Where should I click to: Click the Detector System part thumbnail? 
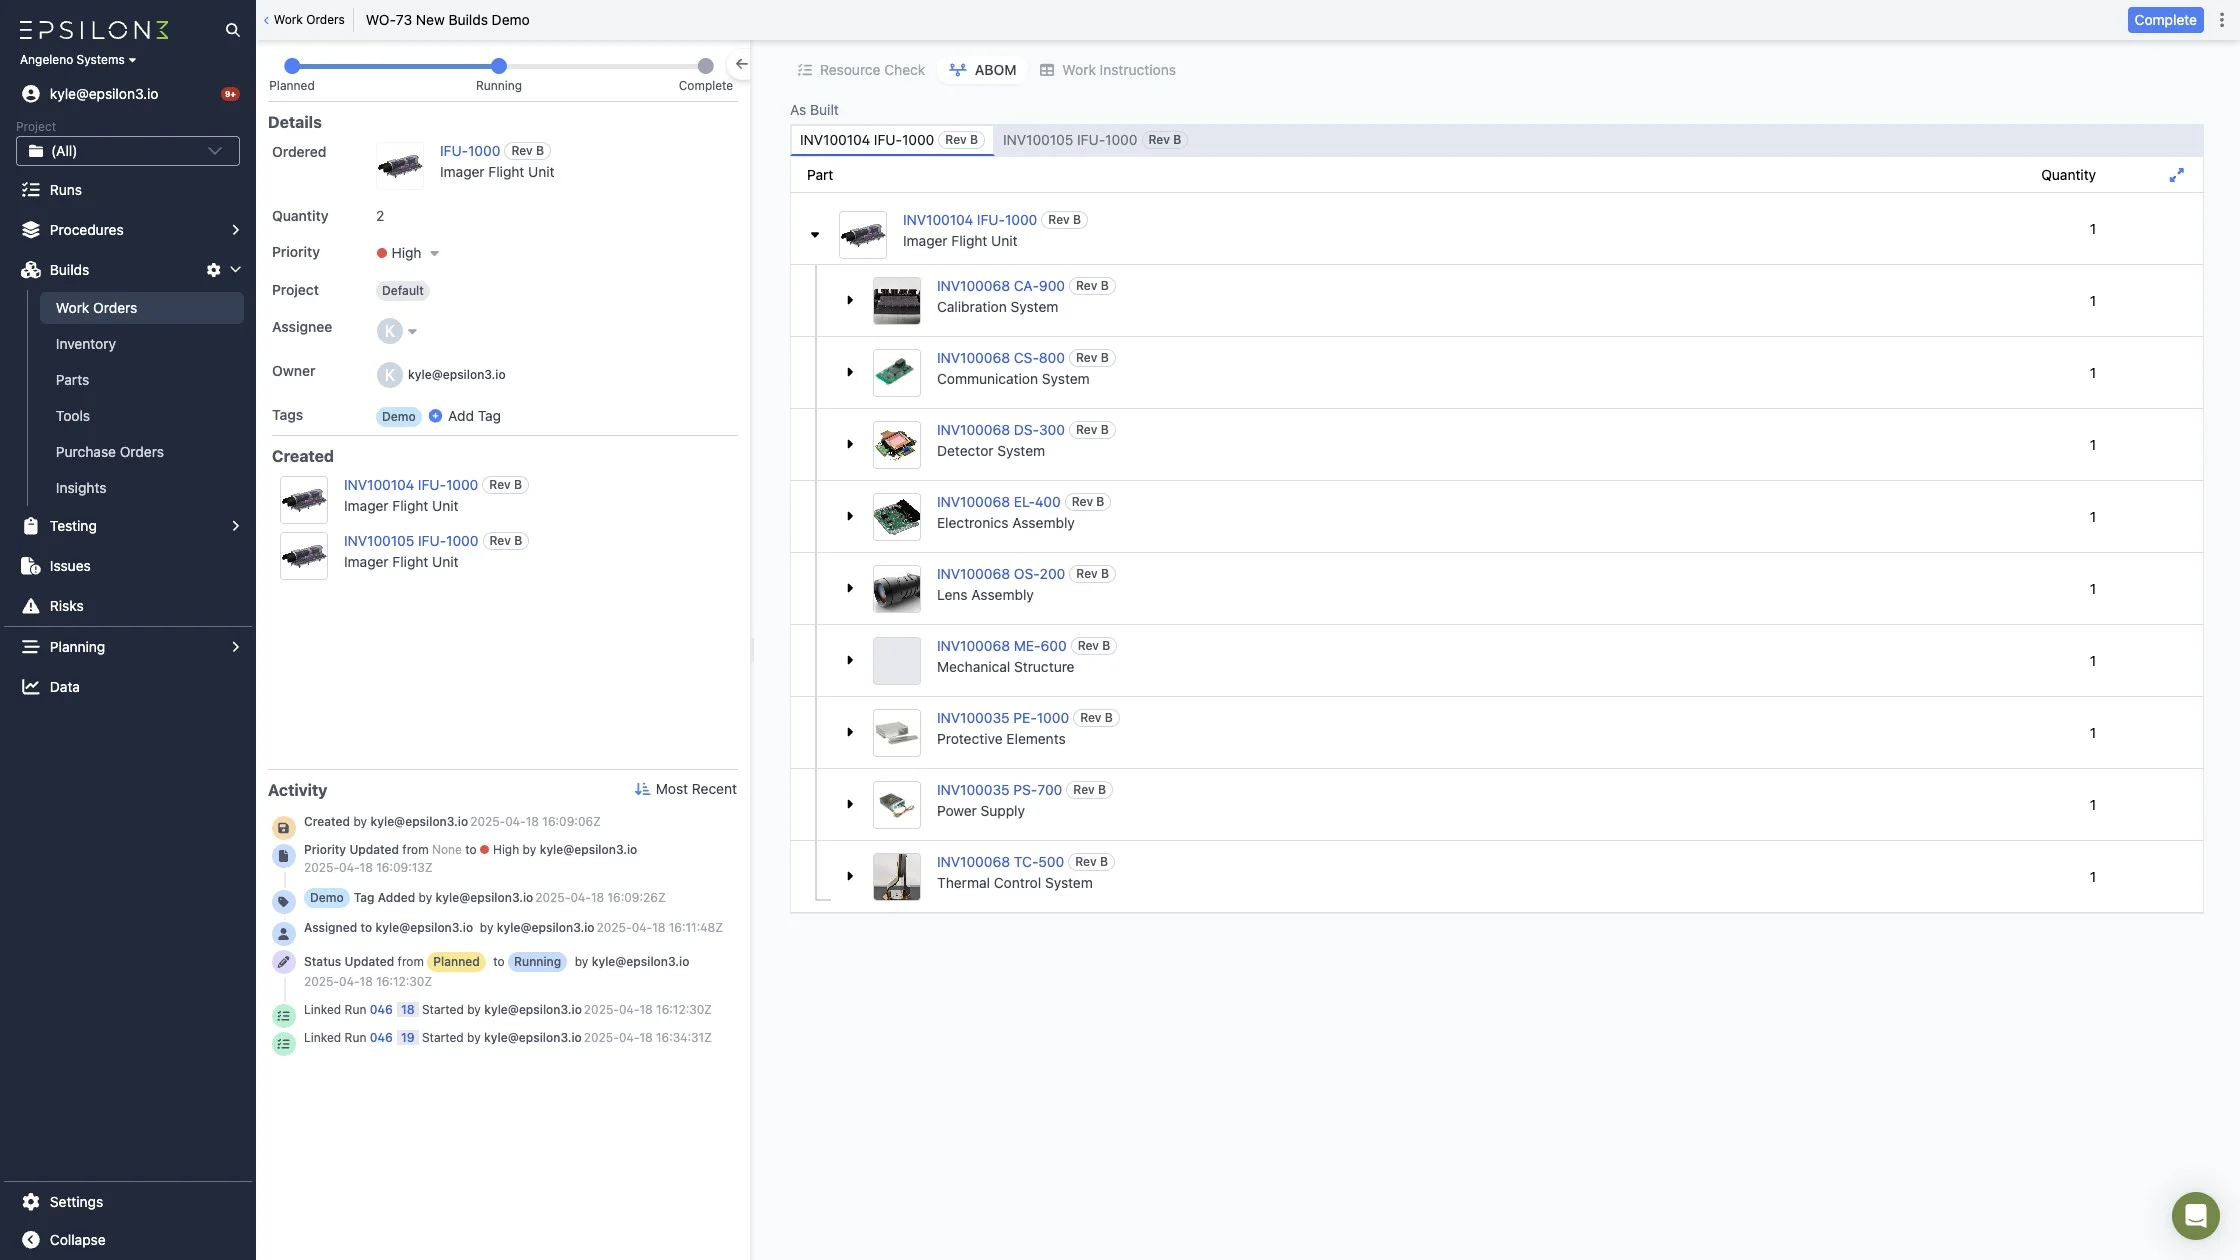point(896,445)
